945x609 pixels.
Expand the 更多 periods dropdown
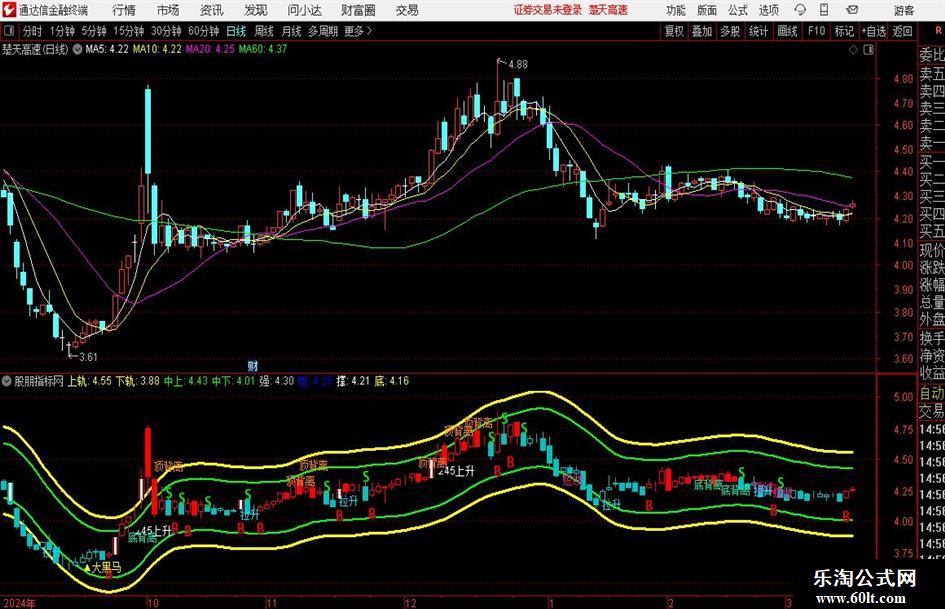[358, 31]
